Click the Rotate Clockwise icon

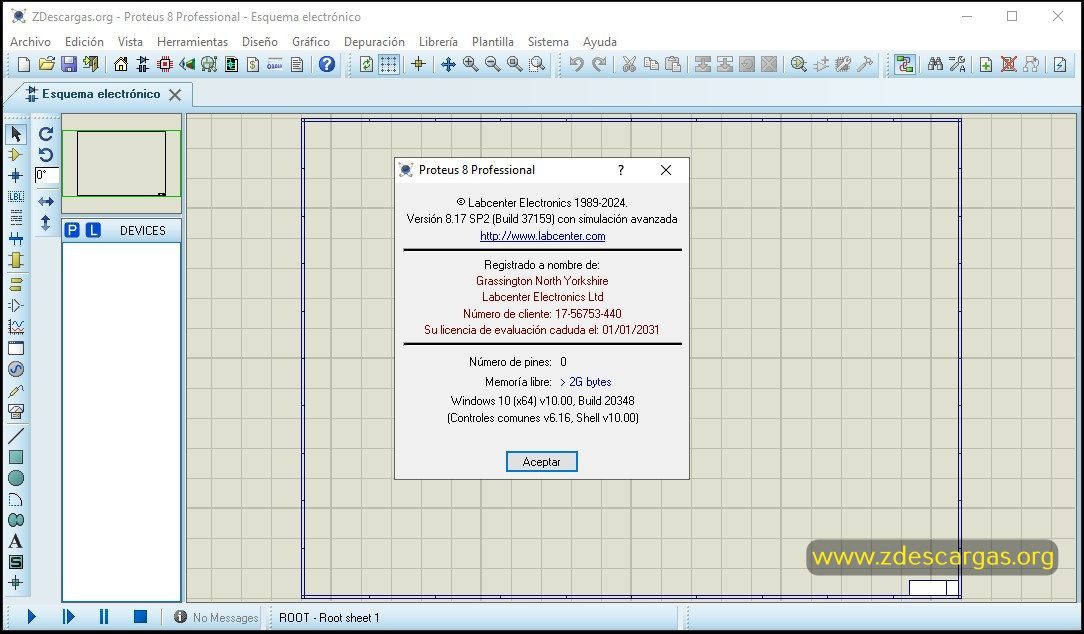coord(46,133)
